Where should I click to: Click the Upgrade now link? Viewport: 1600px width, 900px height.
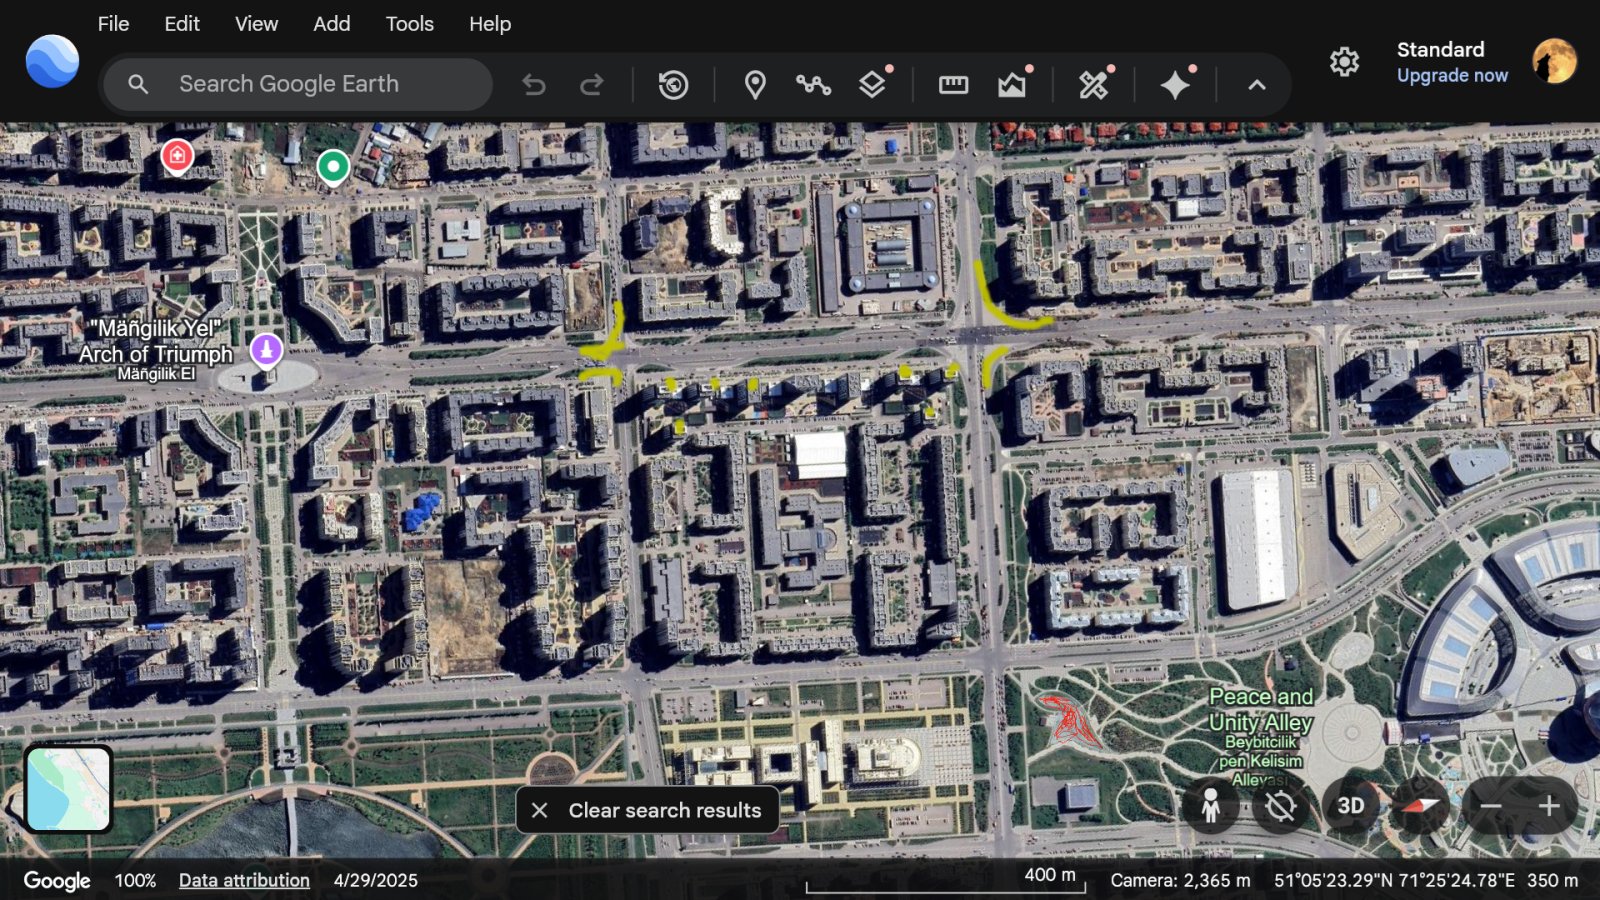tap(1452, 76)
